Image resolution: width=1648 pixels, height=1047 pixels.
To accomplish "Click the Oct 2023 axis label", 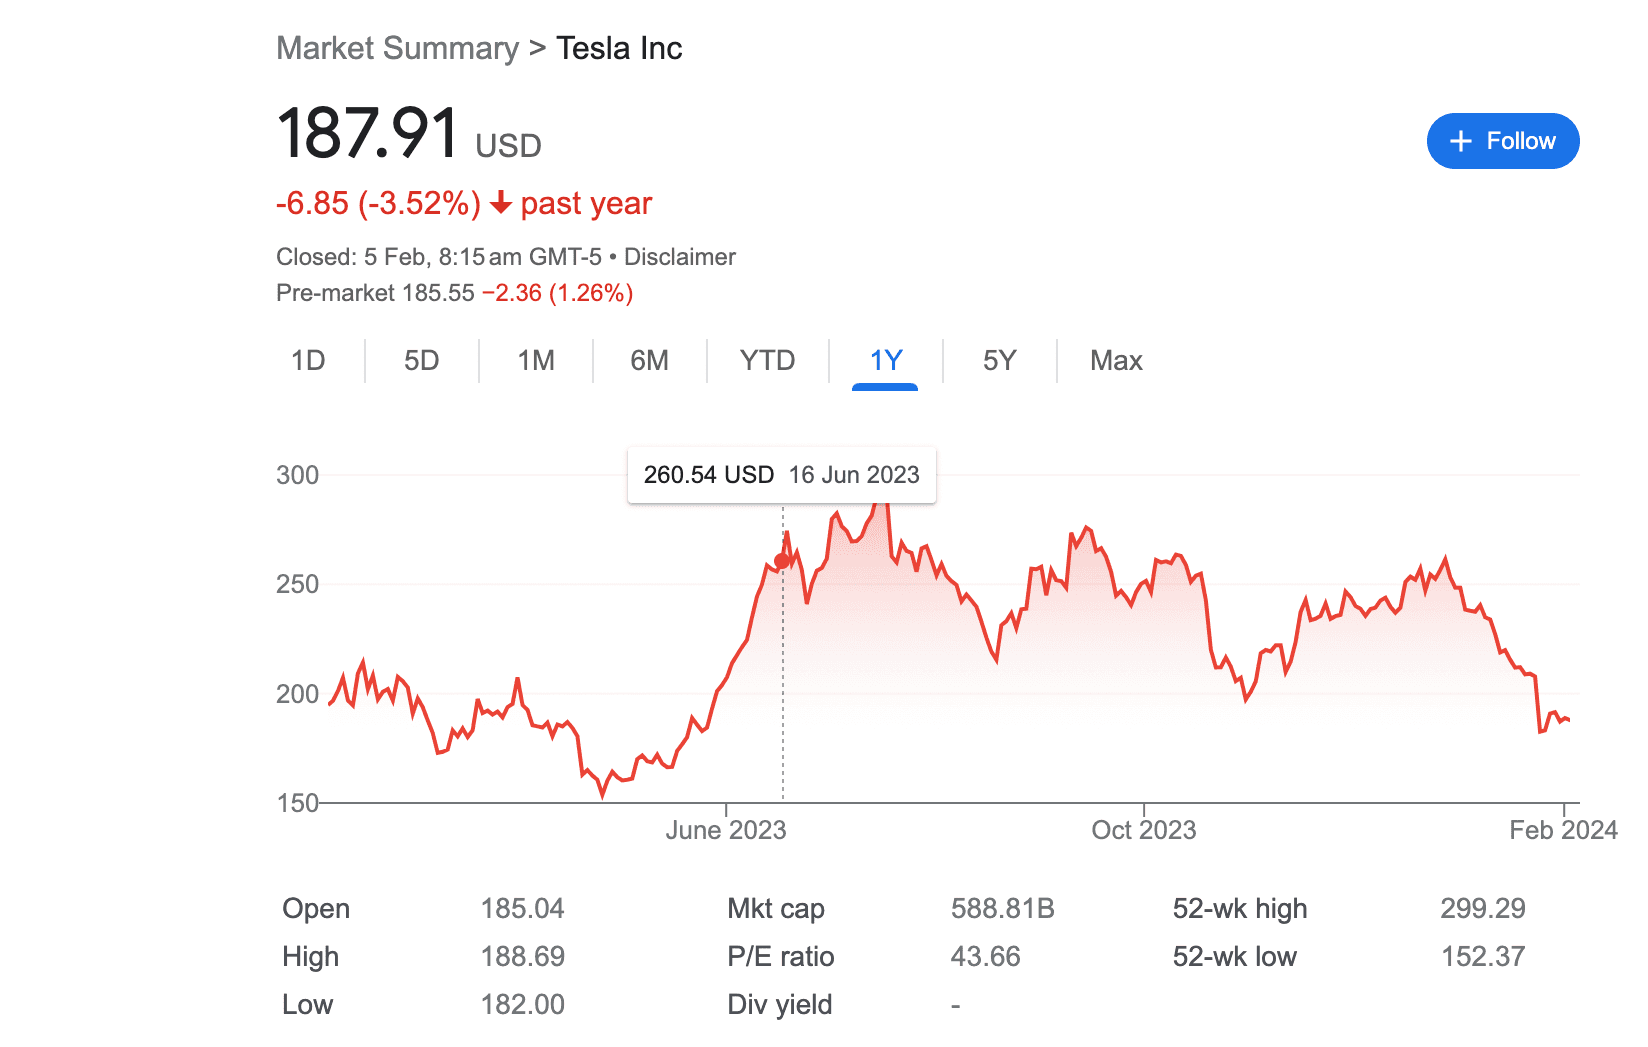I will point(1144,830).
